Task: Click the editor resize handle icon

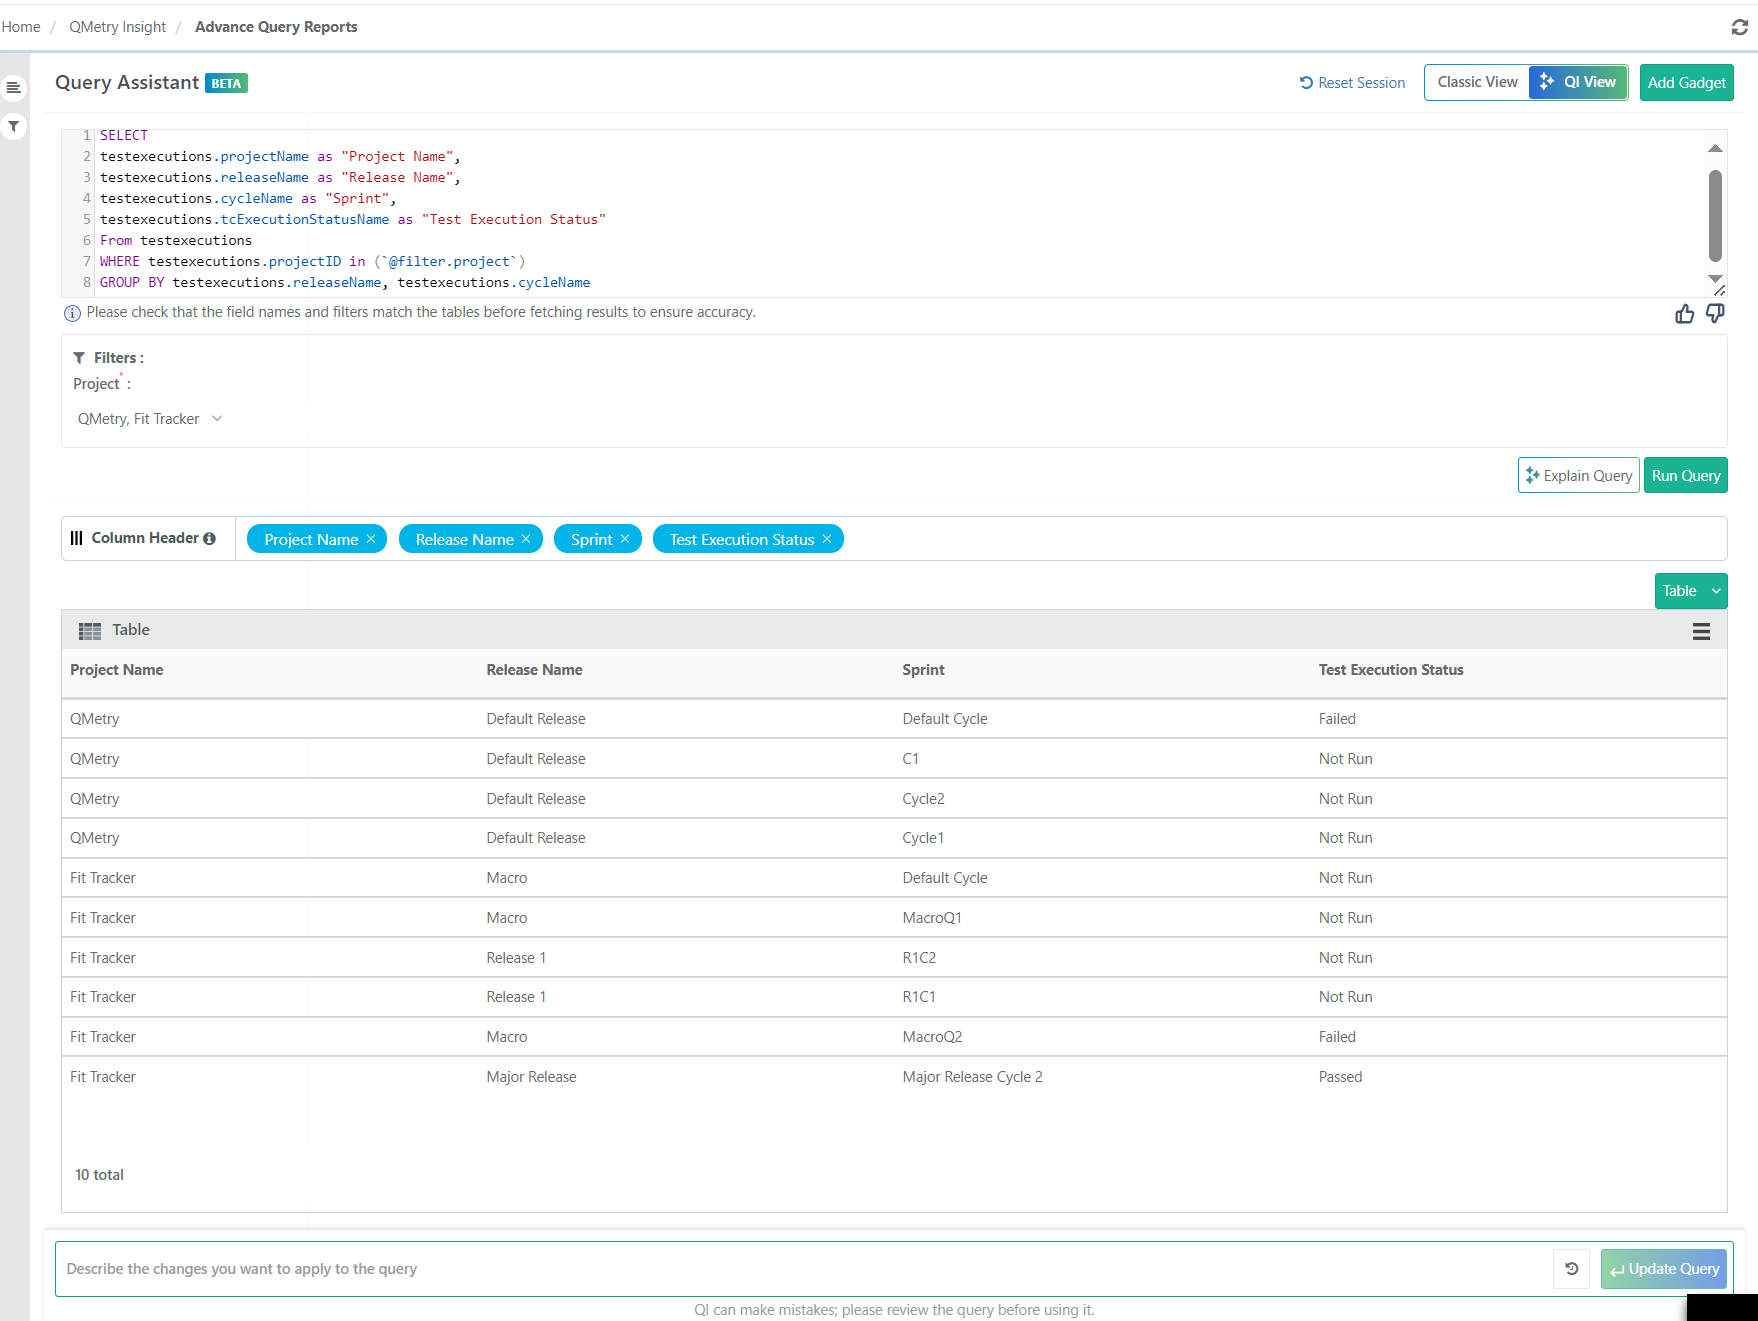Action: point(1719,289)
